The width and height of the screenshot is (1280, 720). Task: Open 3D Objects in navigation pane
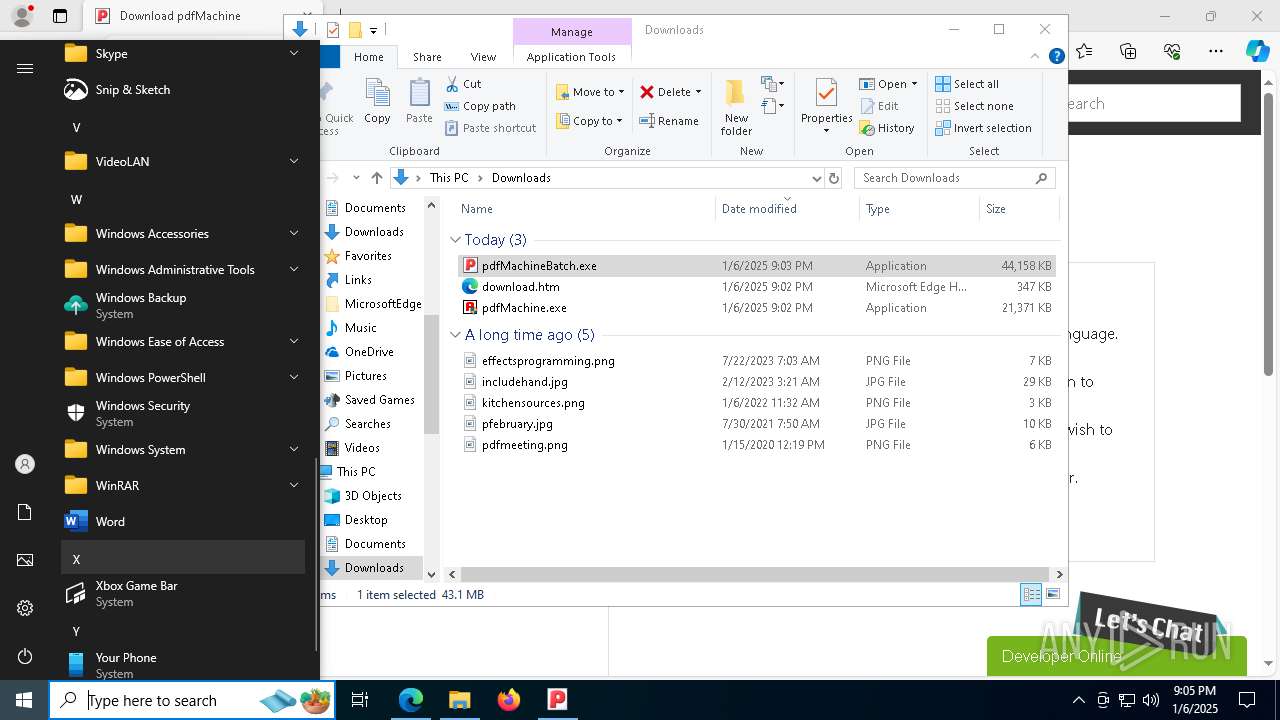[x=372, y=496]
